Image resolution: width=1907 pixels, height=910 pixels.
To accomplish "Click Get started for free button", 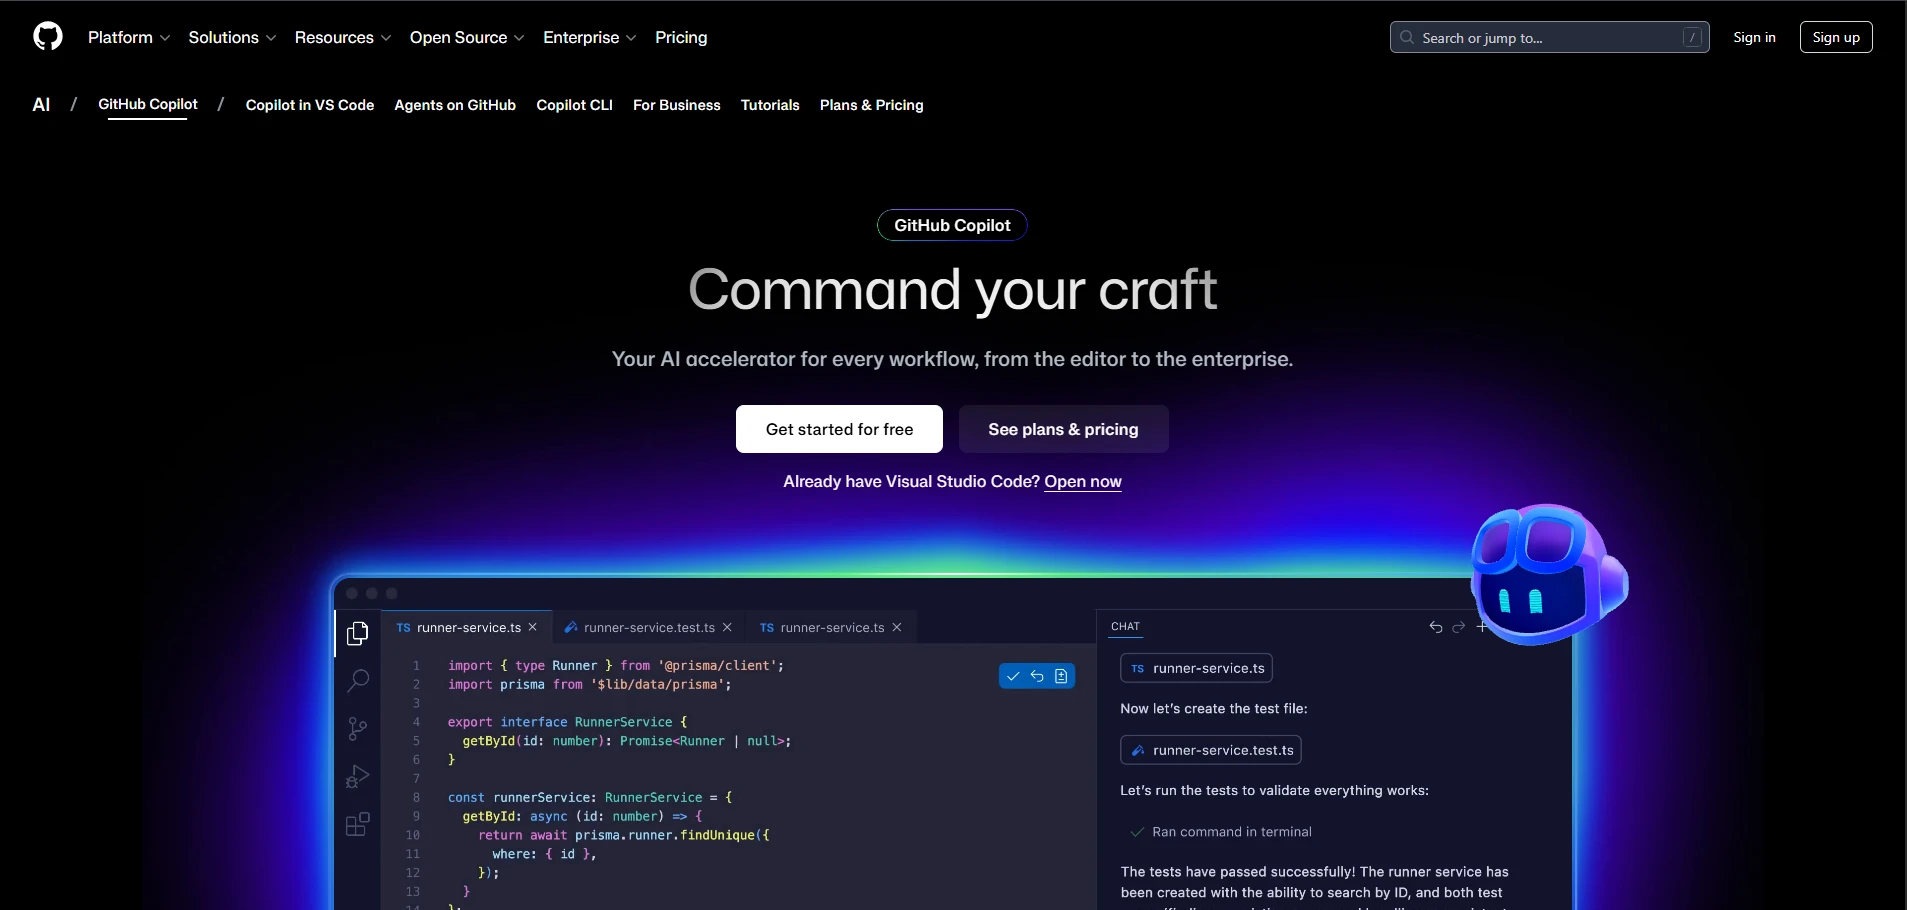I will pyautogui.click(x=839, y=429).
